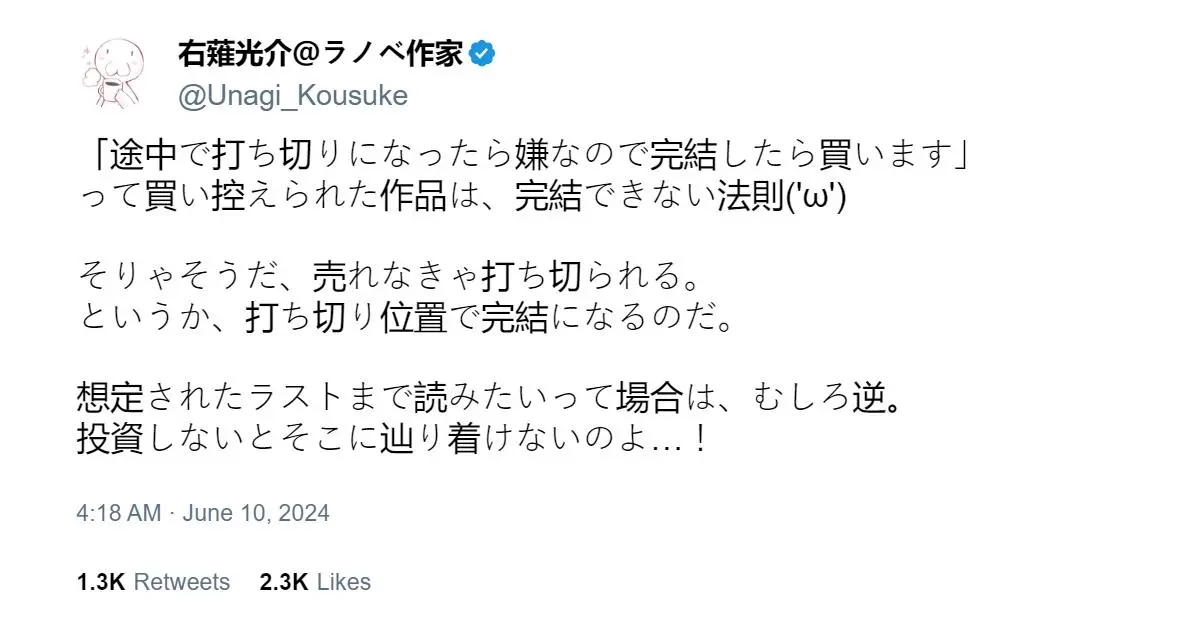Click the June 10, 2024 date
This screenshot has width=1200, height=627.
pyautogui.click(x=256, y=513)
